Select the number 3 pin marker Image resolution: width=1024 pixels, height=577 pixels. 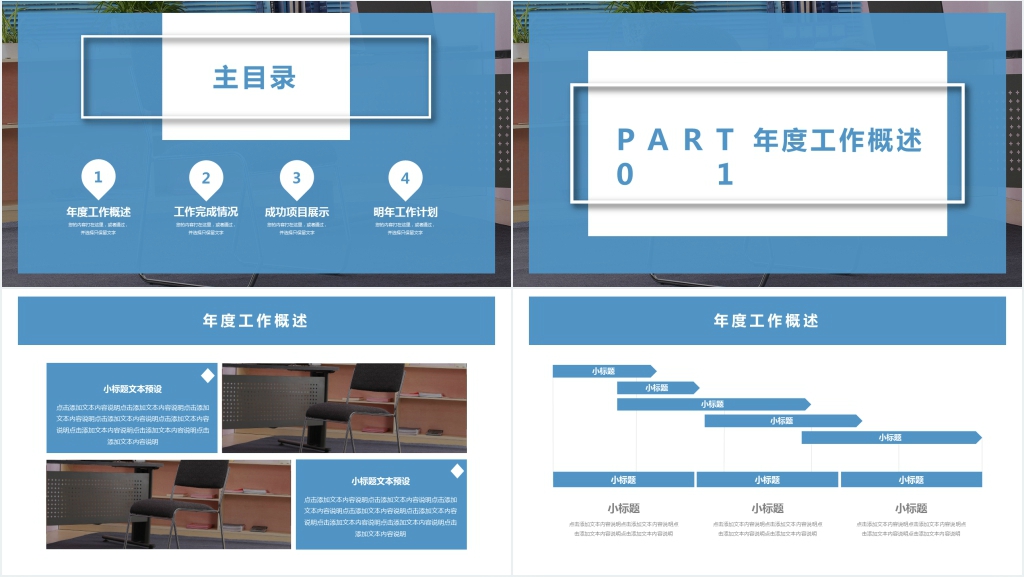click(296, 179)
